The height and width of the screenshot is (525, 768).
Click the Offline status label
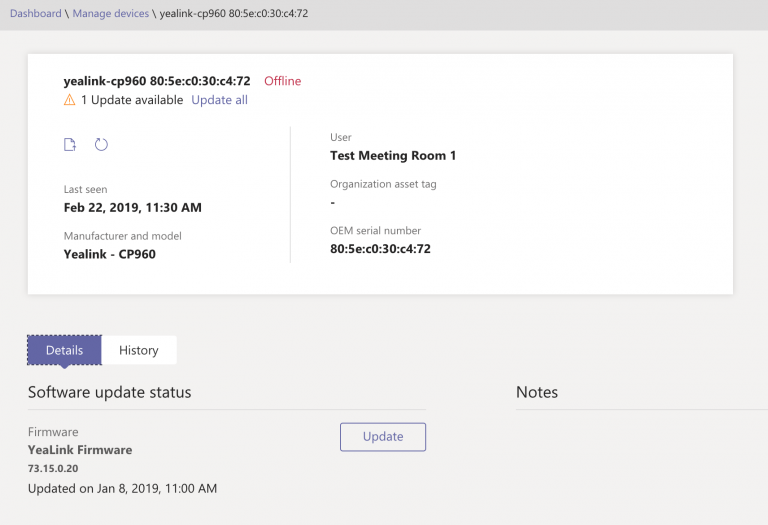pos(283,81)
